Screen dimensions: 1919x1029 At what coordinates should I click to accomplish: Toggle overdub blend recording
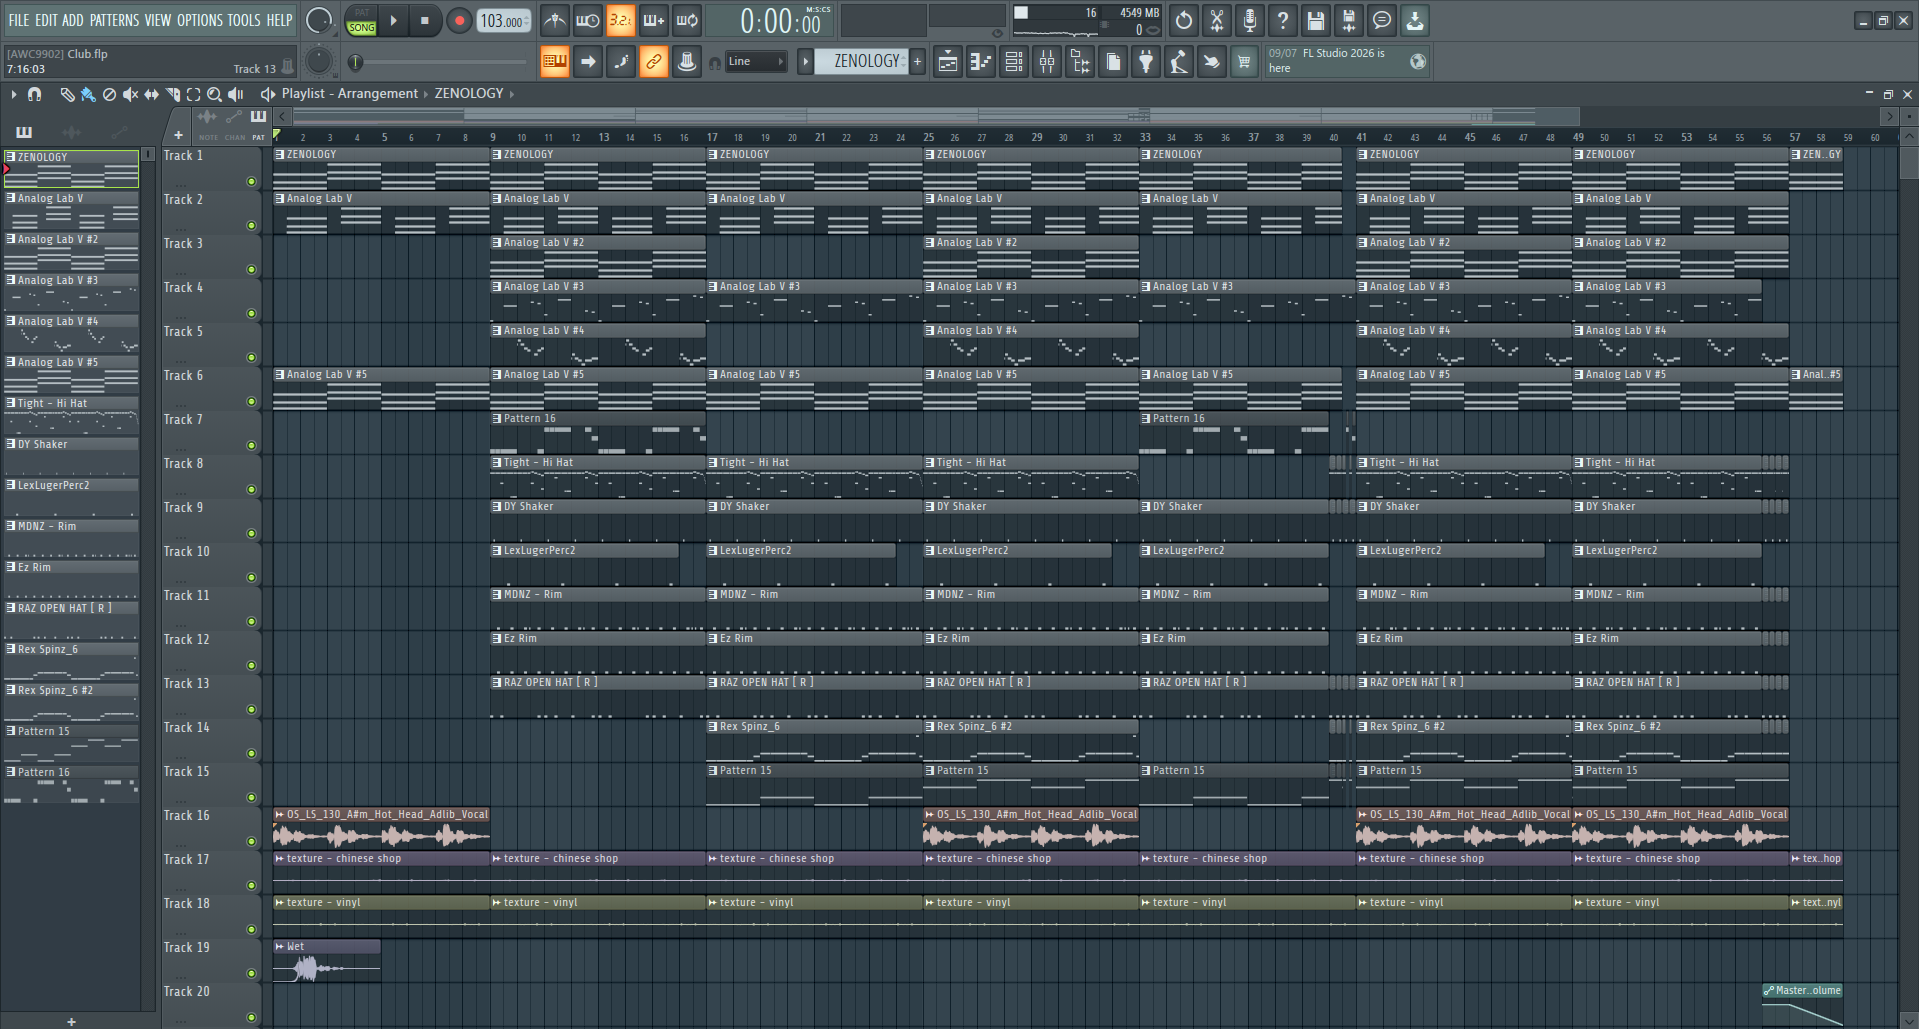click(654, 20)
